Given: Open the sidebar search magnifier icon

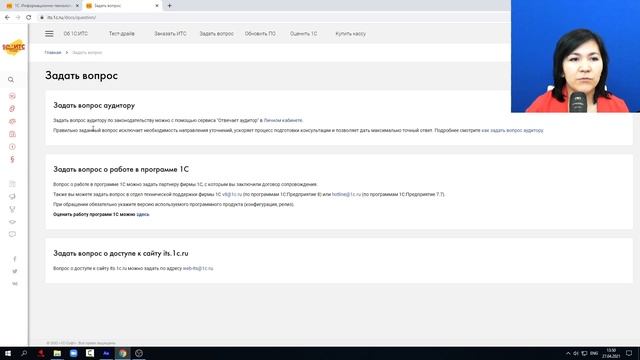Looking at the screenshot, I should 11,80.
